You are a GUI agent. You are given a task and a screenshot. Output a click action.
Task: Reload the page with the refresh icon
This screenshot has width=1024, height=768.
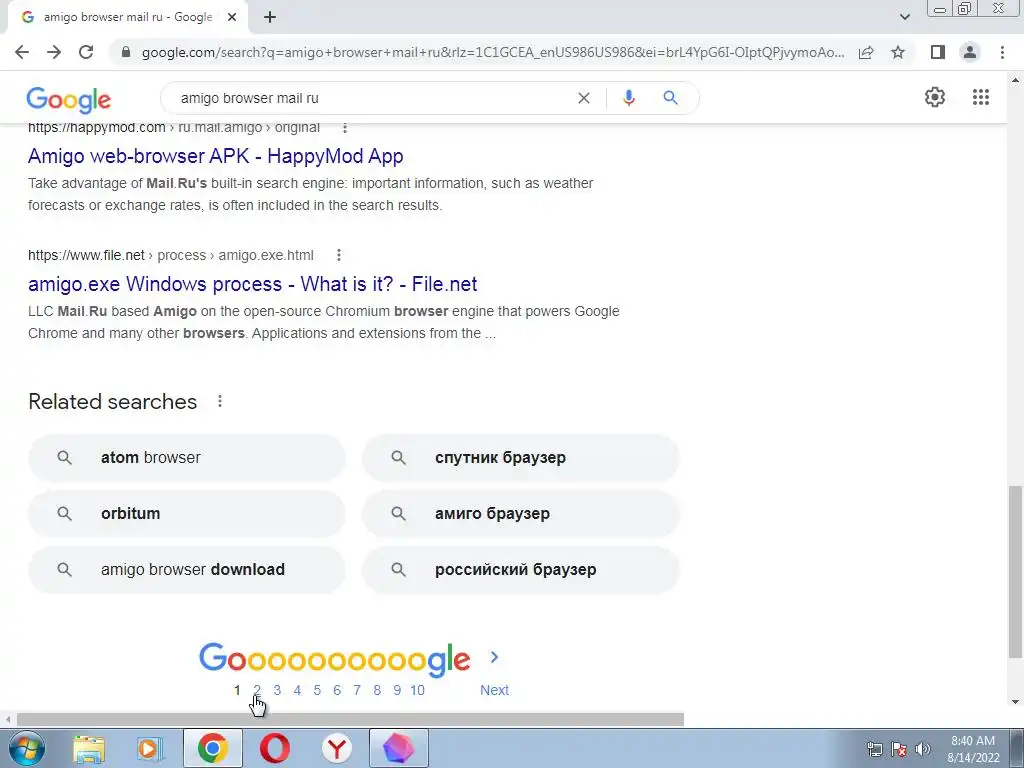point(86,52)
